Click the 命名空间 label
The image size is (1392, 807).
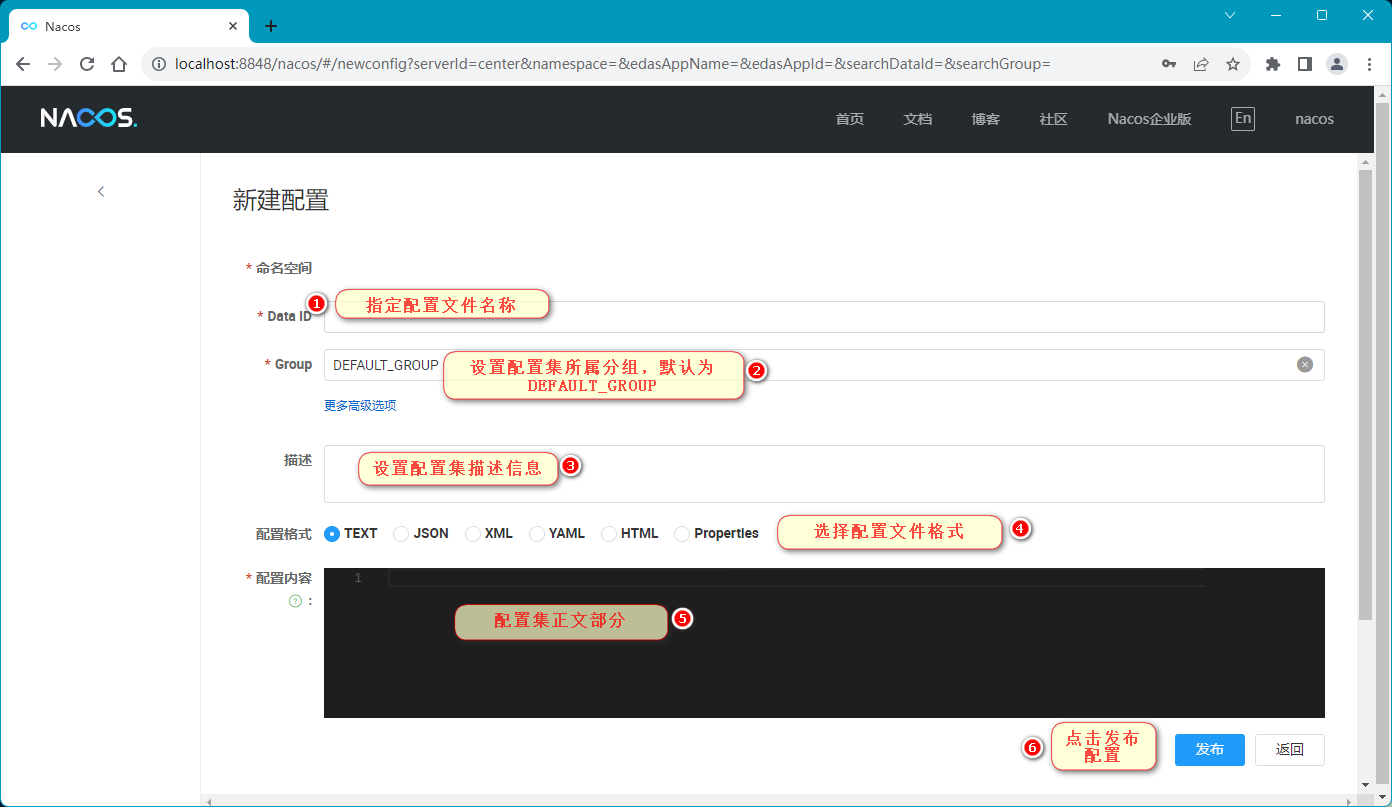click(x=284, y=268)
